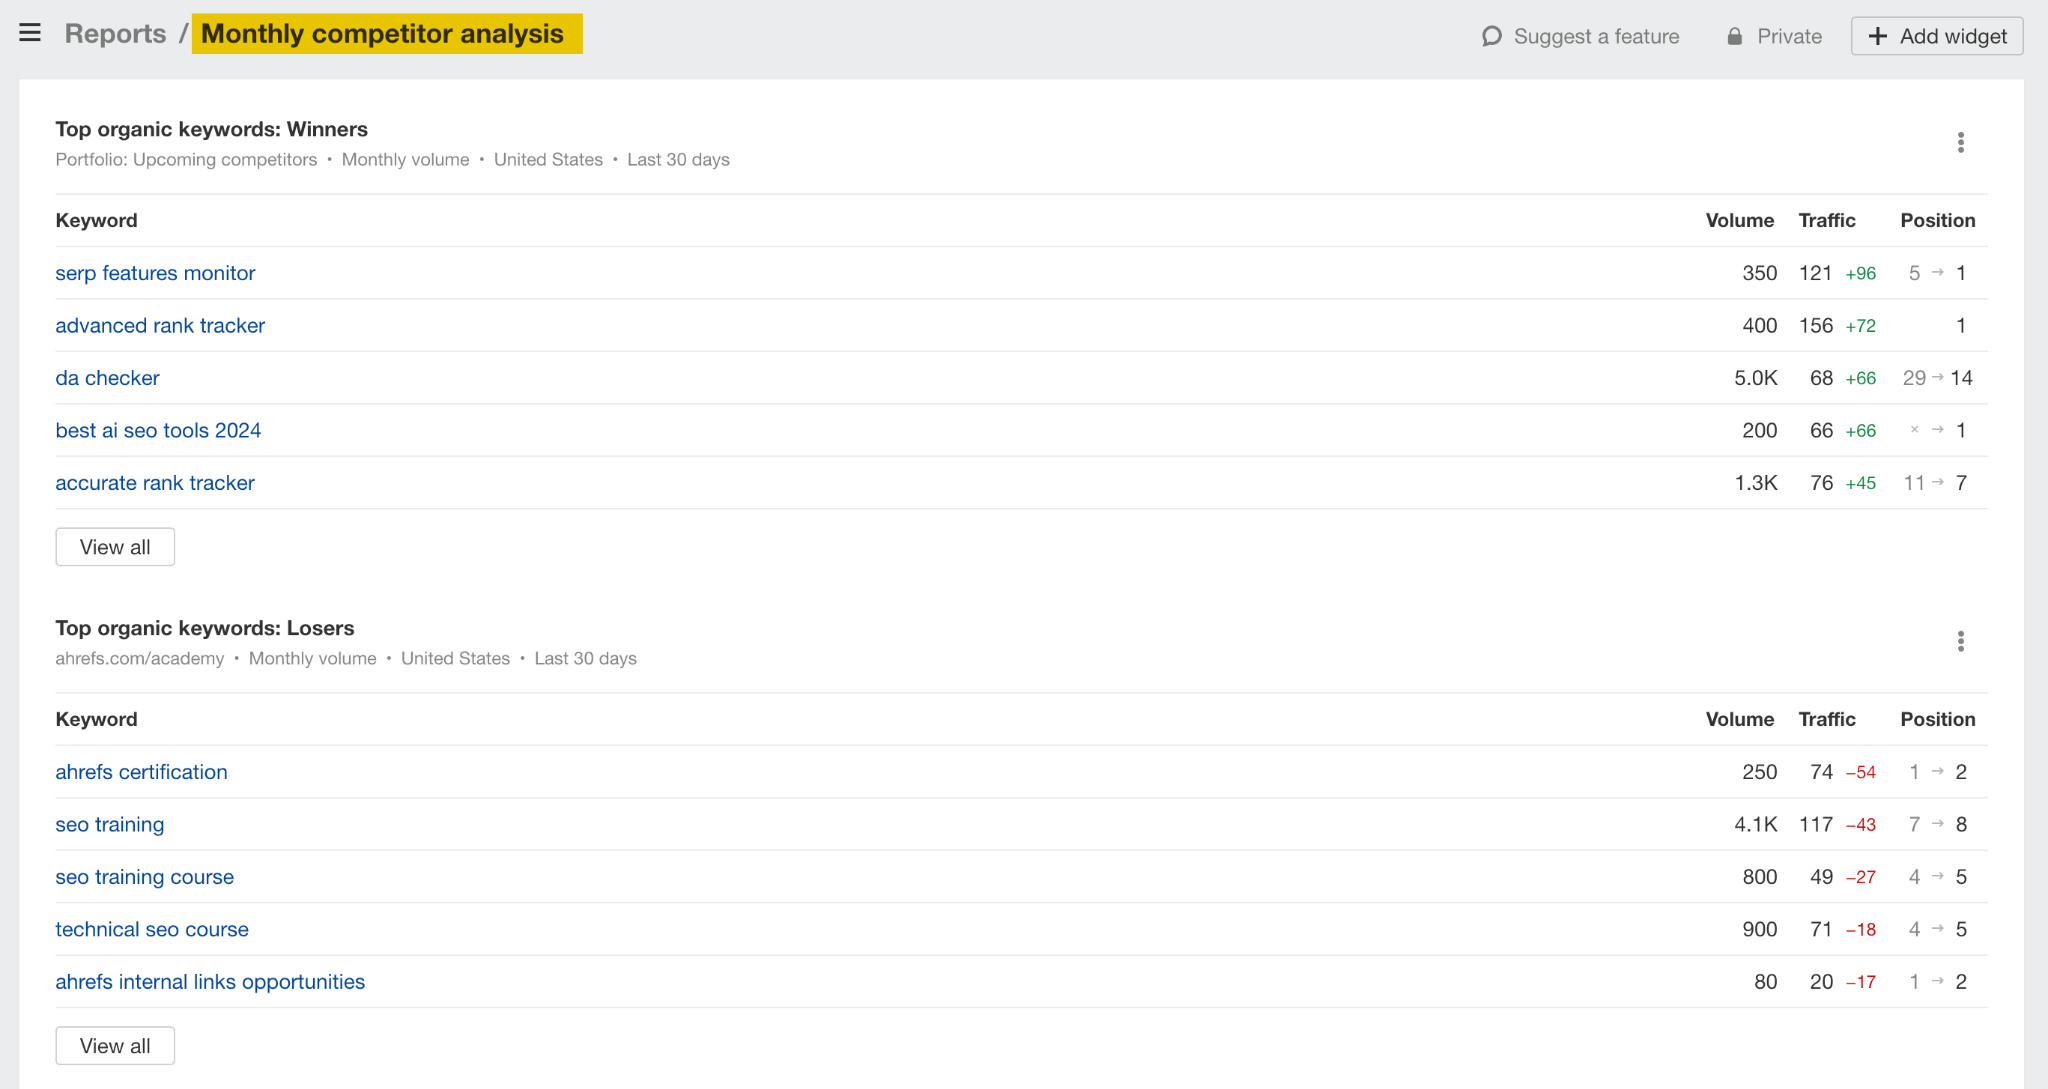Open the accurate rank tracker keyword
Image resolution: width=2048 pixels, height=1089 pixels.
coord(155,483)
